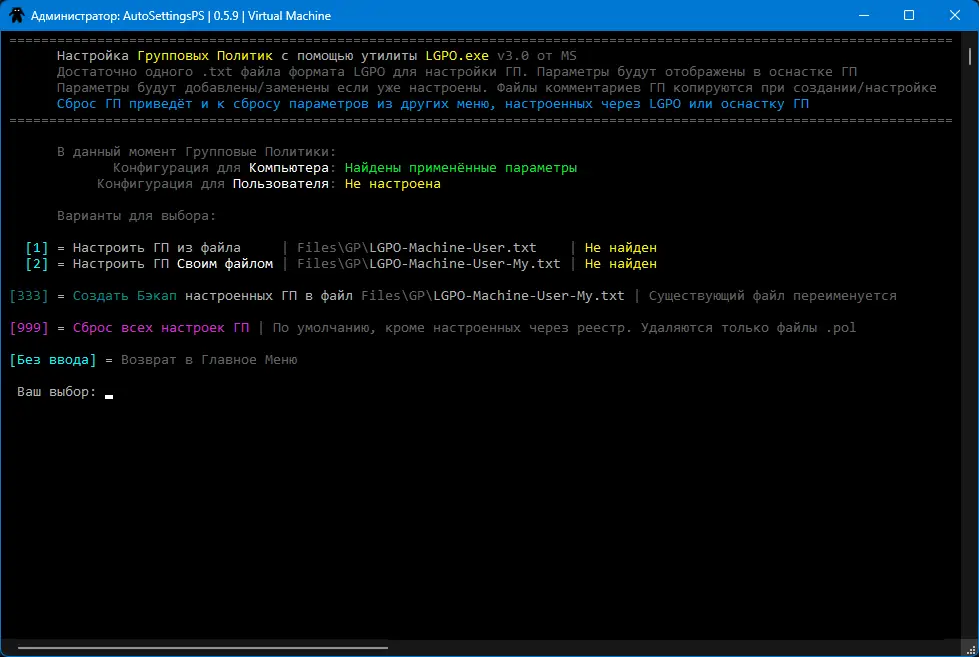Click the vertical scrollbar thumb
Image resolution: width=979 pixels, height=657 pixels.
pyautogui.click(x=970, y=56)
